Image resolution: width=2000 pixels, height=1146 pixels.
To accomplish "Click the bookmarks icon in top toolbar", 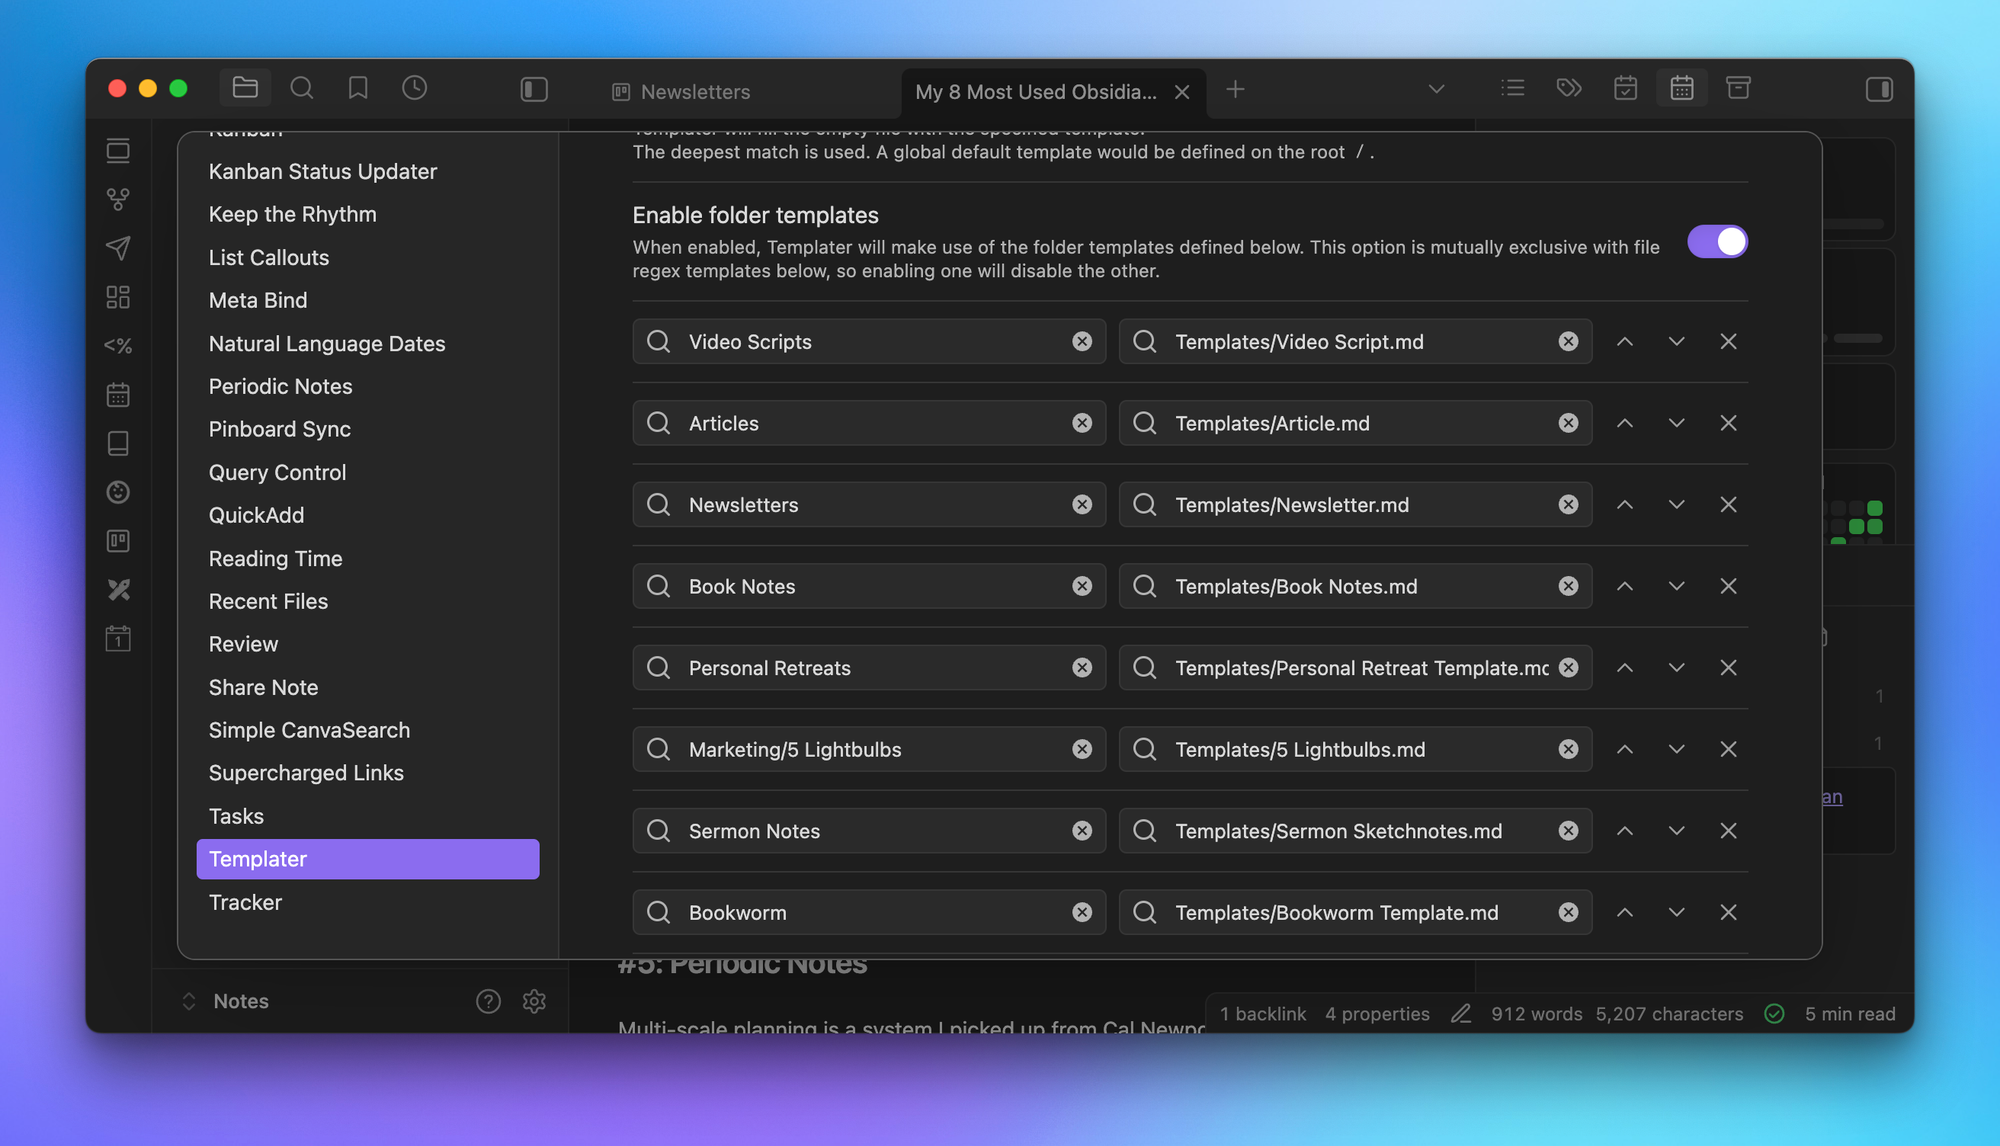I will point(358,89).
